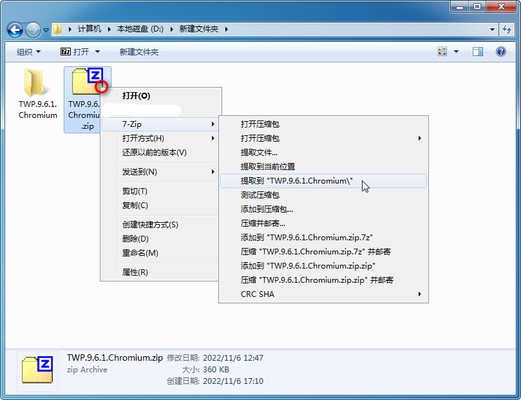Click the folder icon in the address bar
Viewport: 521px width, 400px height.
58,29
